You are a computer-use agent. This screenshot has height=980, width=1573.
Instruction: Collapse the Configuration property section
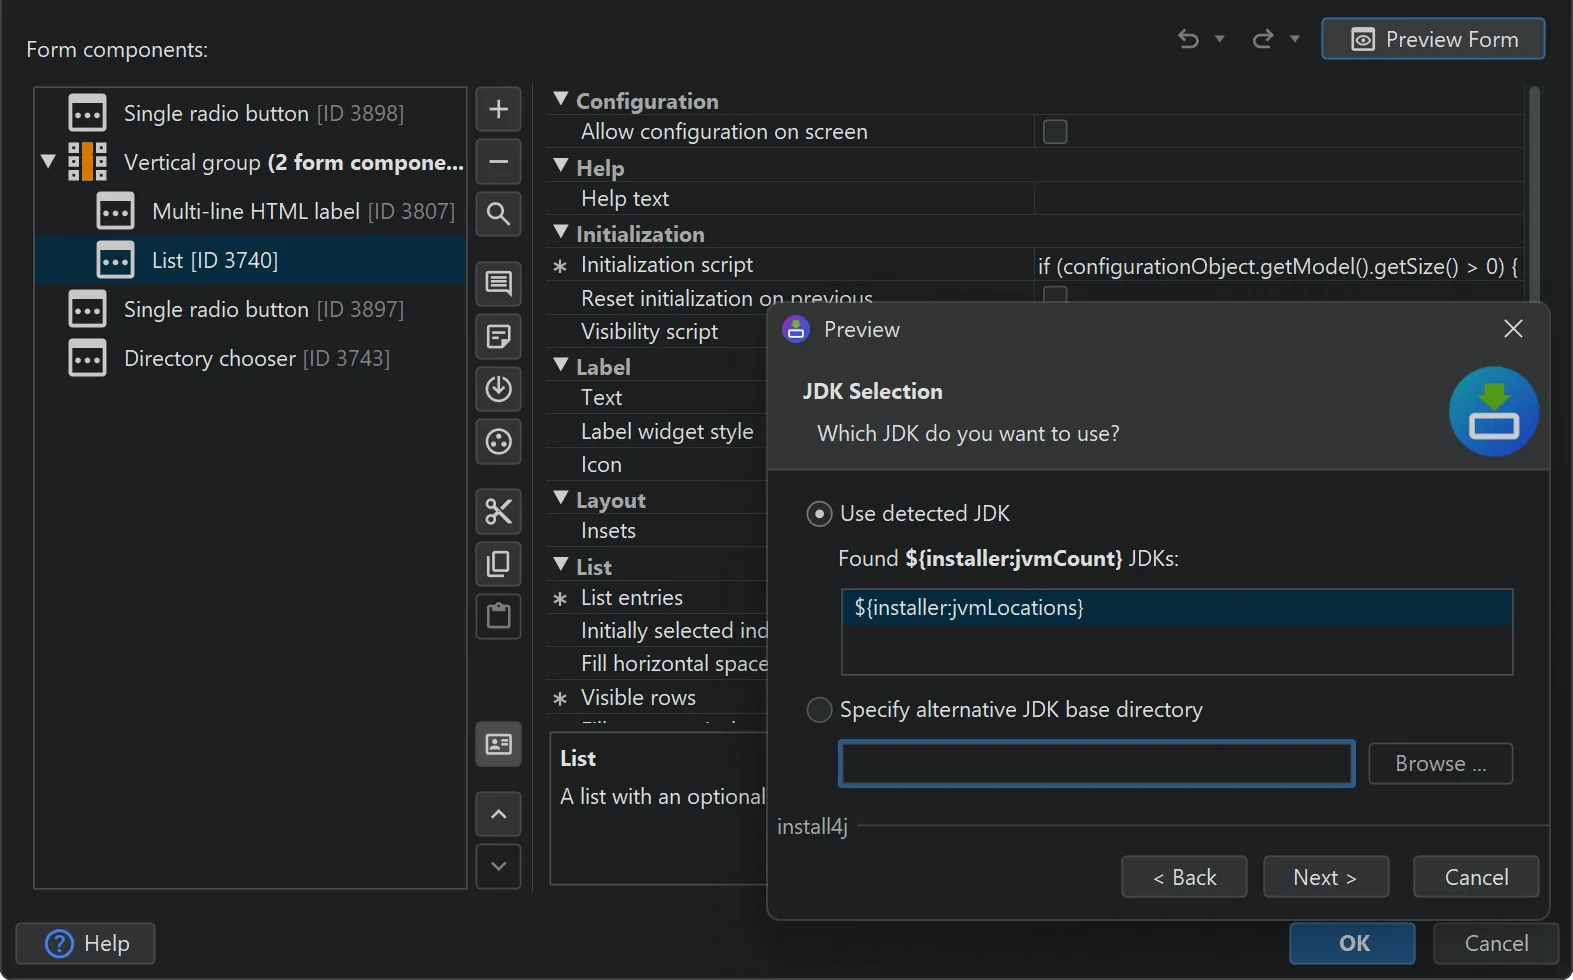[x=561, y=99]
